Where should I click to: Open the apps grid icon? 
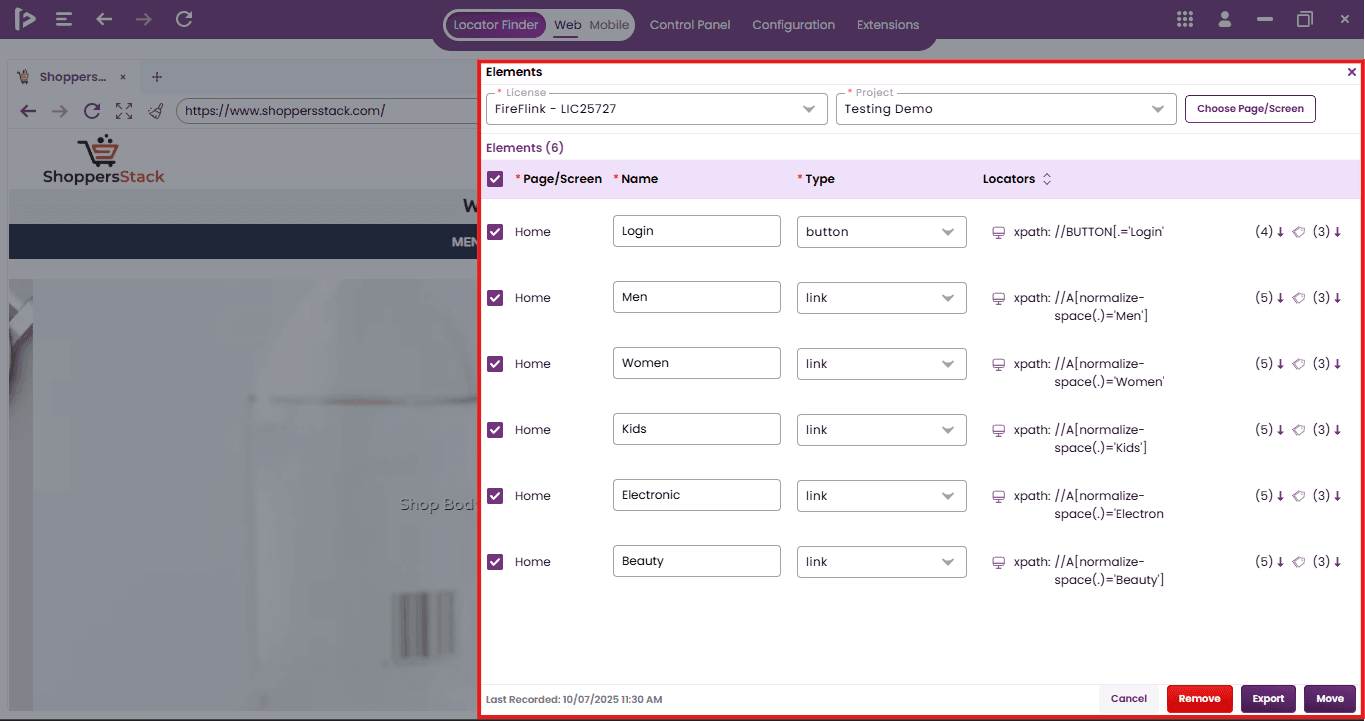[x=1185, y=19]
